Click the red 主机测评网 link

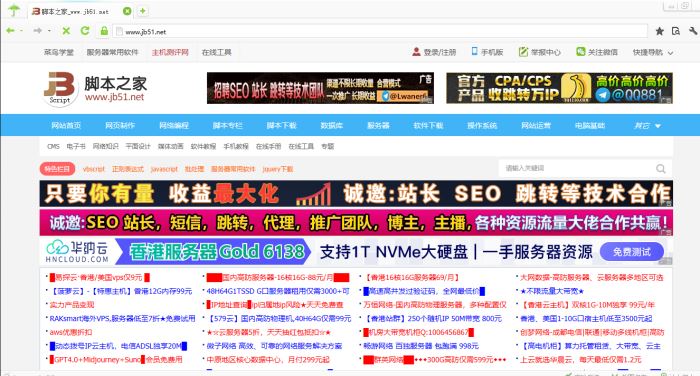click(x=170, y=52)
